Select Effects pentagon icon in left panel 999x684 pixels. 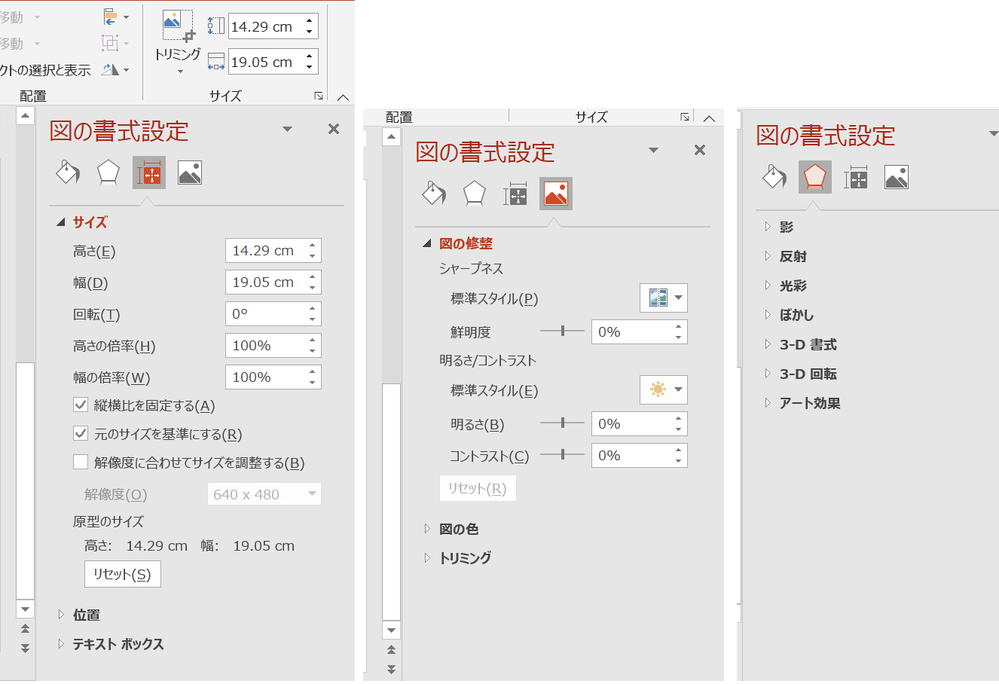[108, 173]
